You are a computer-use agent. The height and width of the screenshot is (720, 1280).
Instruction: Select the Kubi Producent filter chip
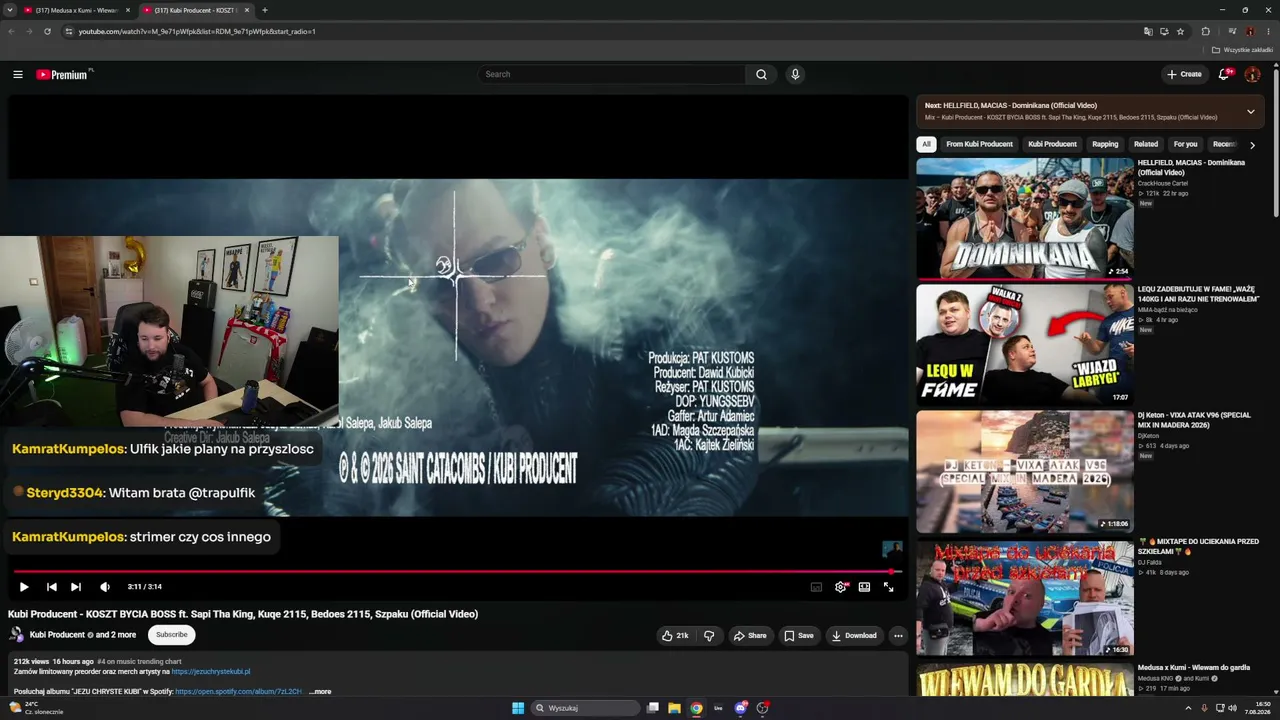[1052, 144]
